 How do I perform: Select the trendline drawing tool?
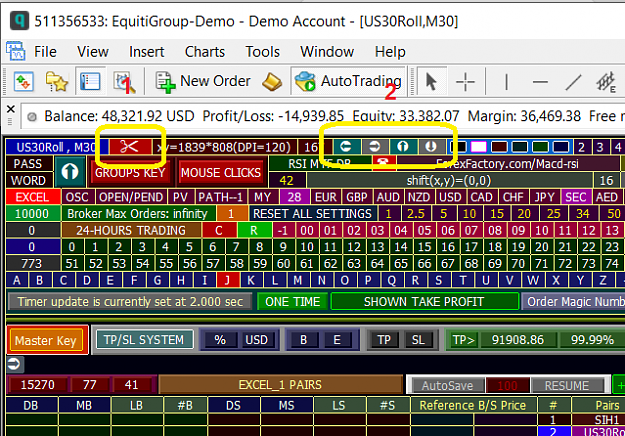(573, 82)
